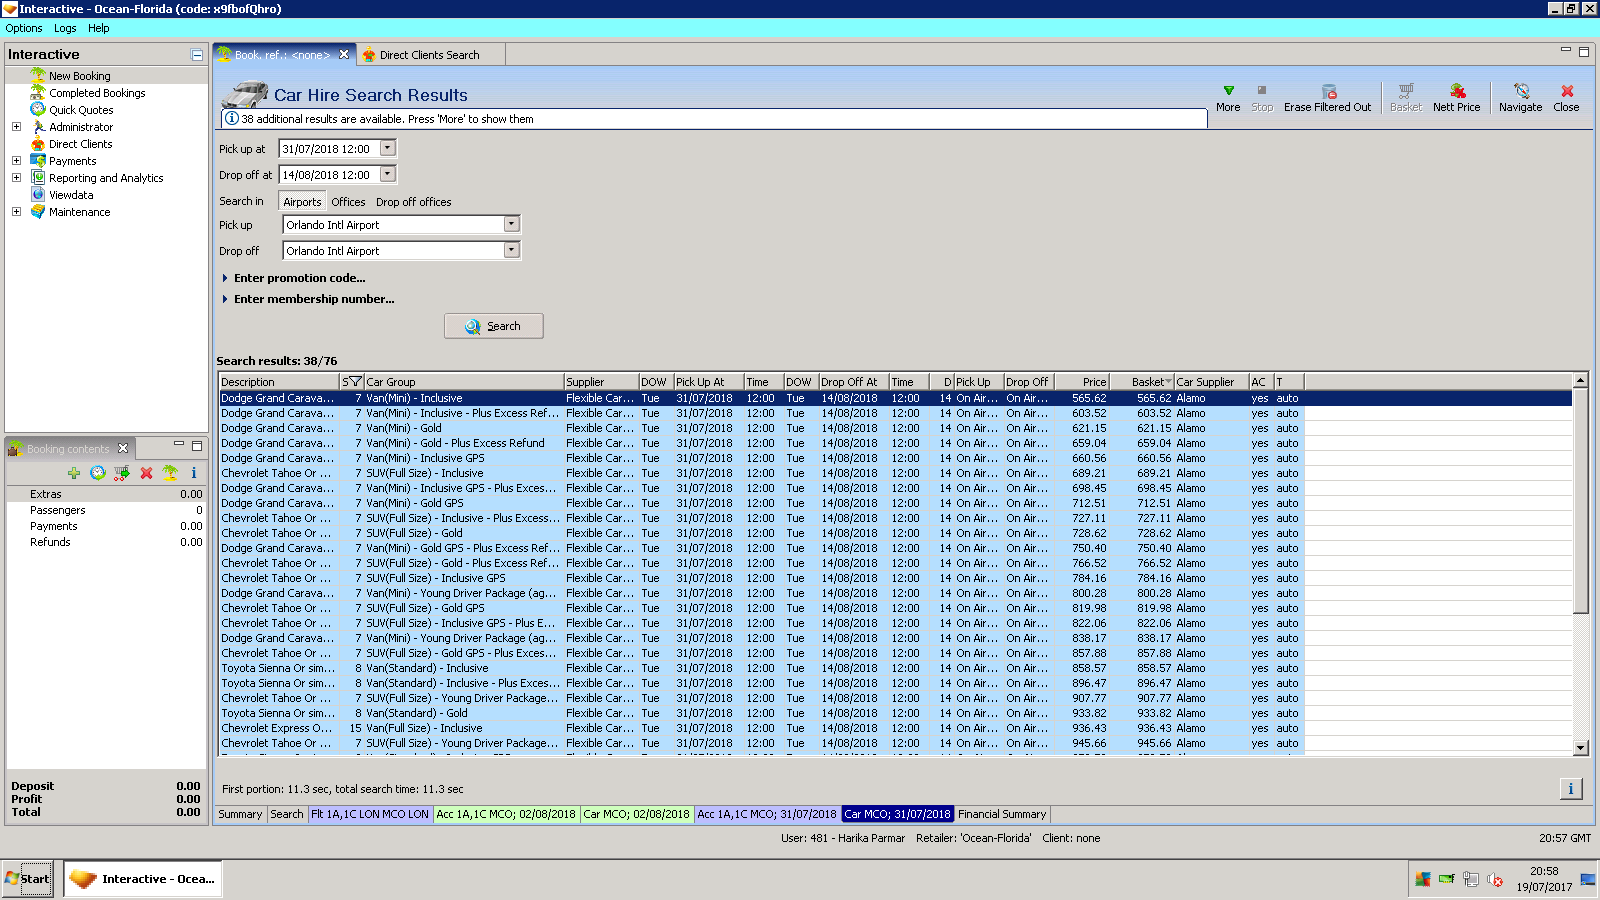Open the Logs menu
1600x900 pixels.
(x=65, y=28)
